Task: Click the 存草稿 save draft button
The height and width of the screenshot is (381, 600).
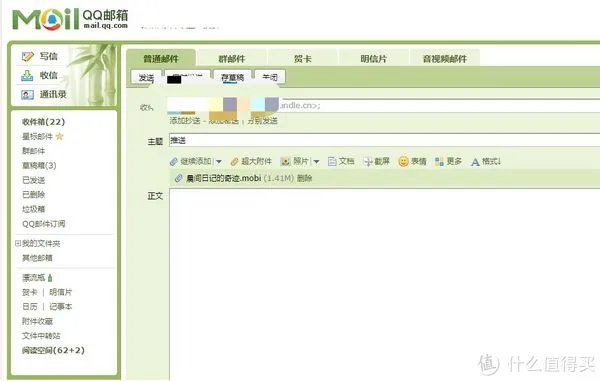Action: click(x=233, y=78)
